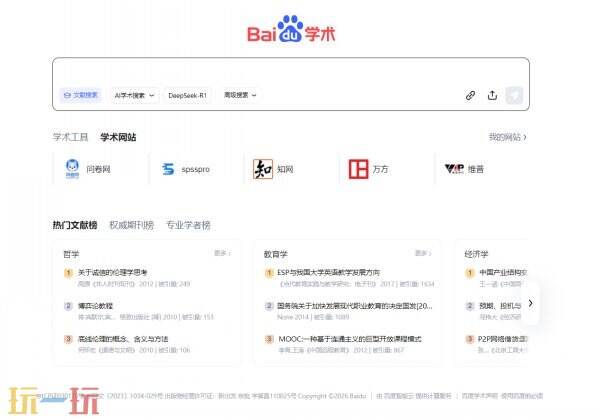Click rank 1 badge beside ESP article
The width and height of the screenshot is (600, 420).
(269, 273)
